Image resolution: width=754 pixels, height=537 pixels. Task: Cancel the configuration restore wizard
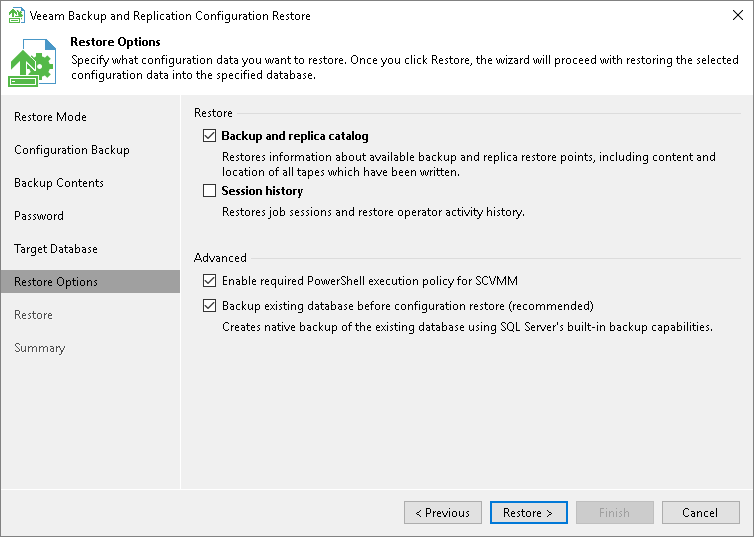pos(700,513)
